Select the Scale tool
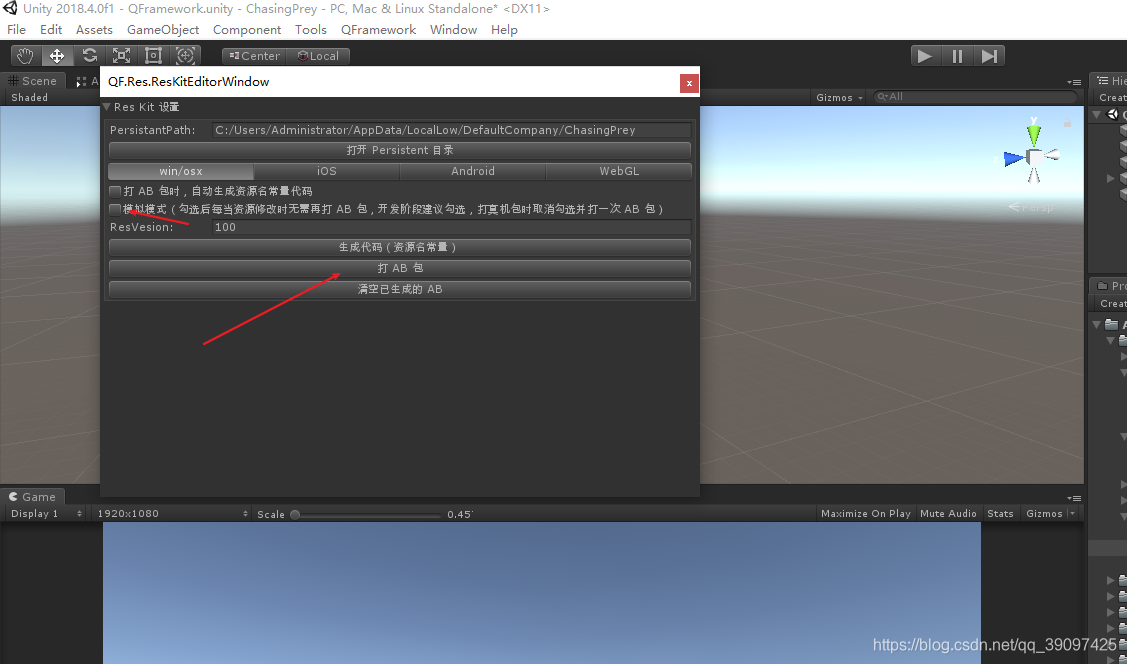1127x664 pixels. pyautogui.click(x=121, y=55)
